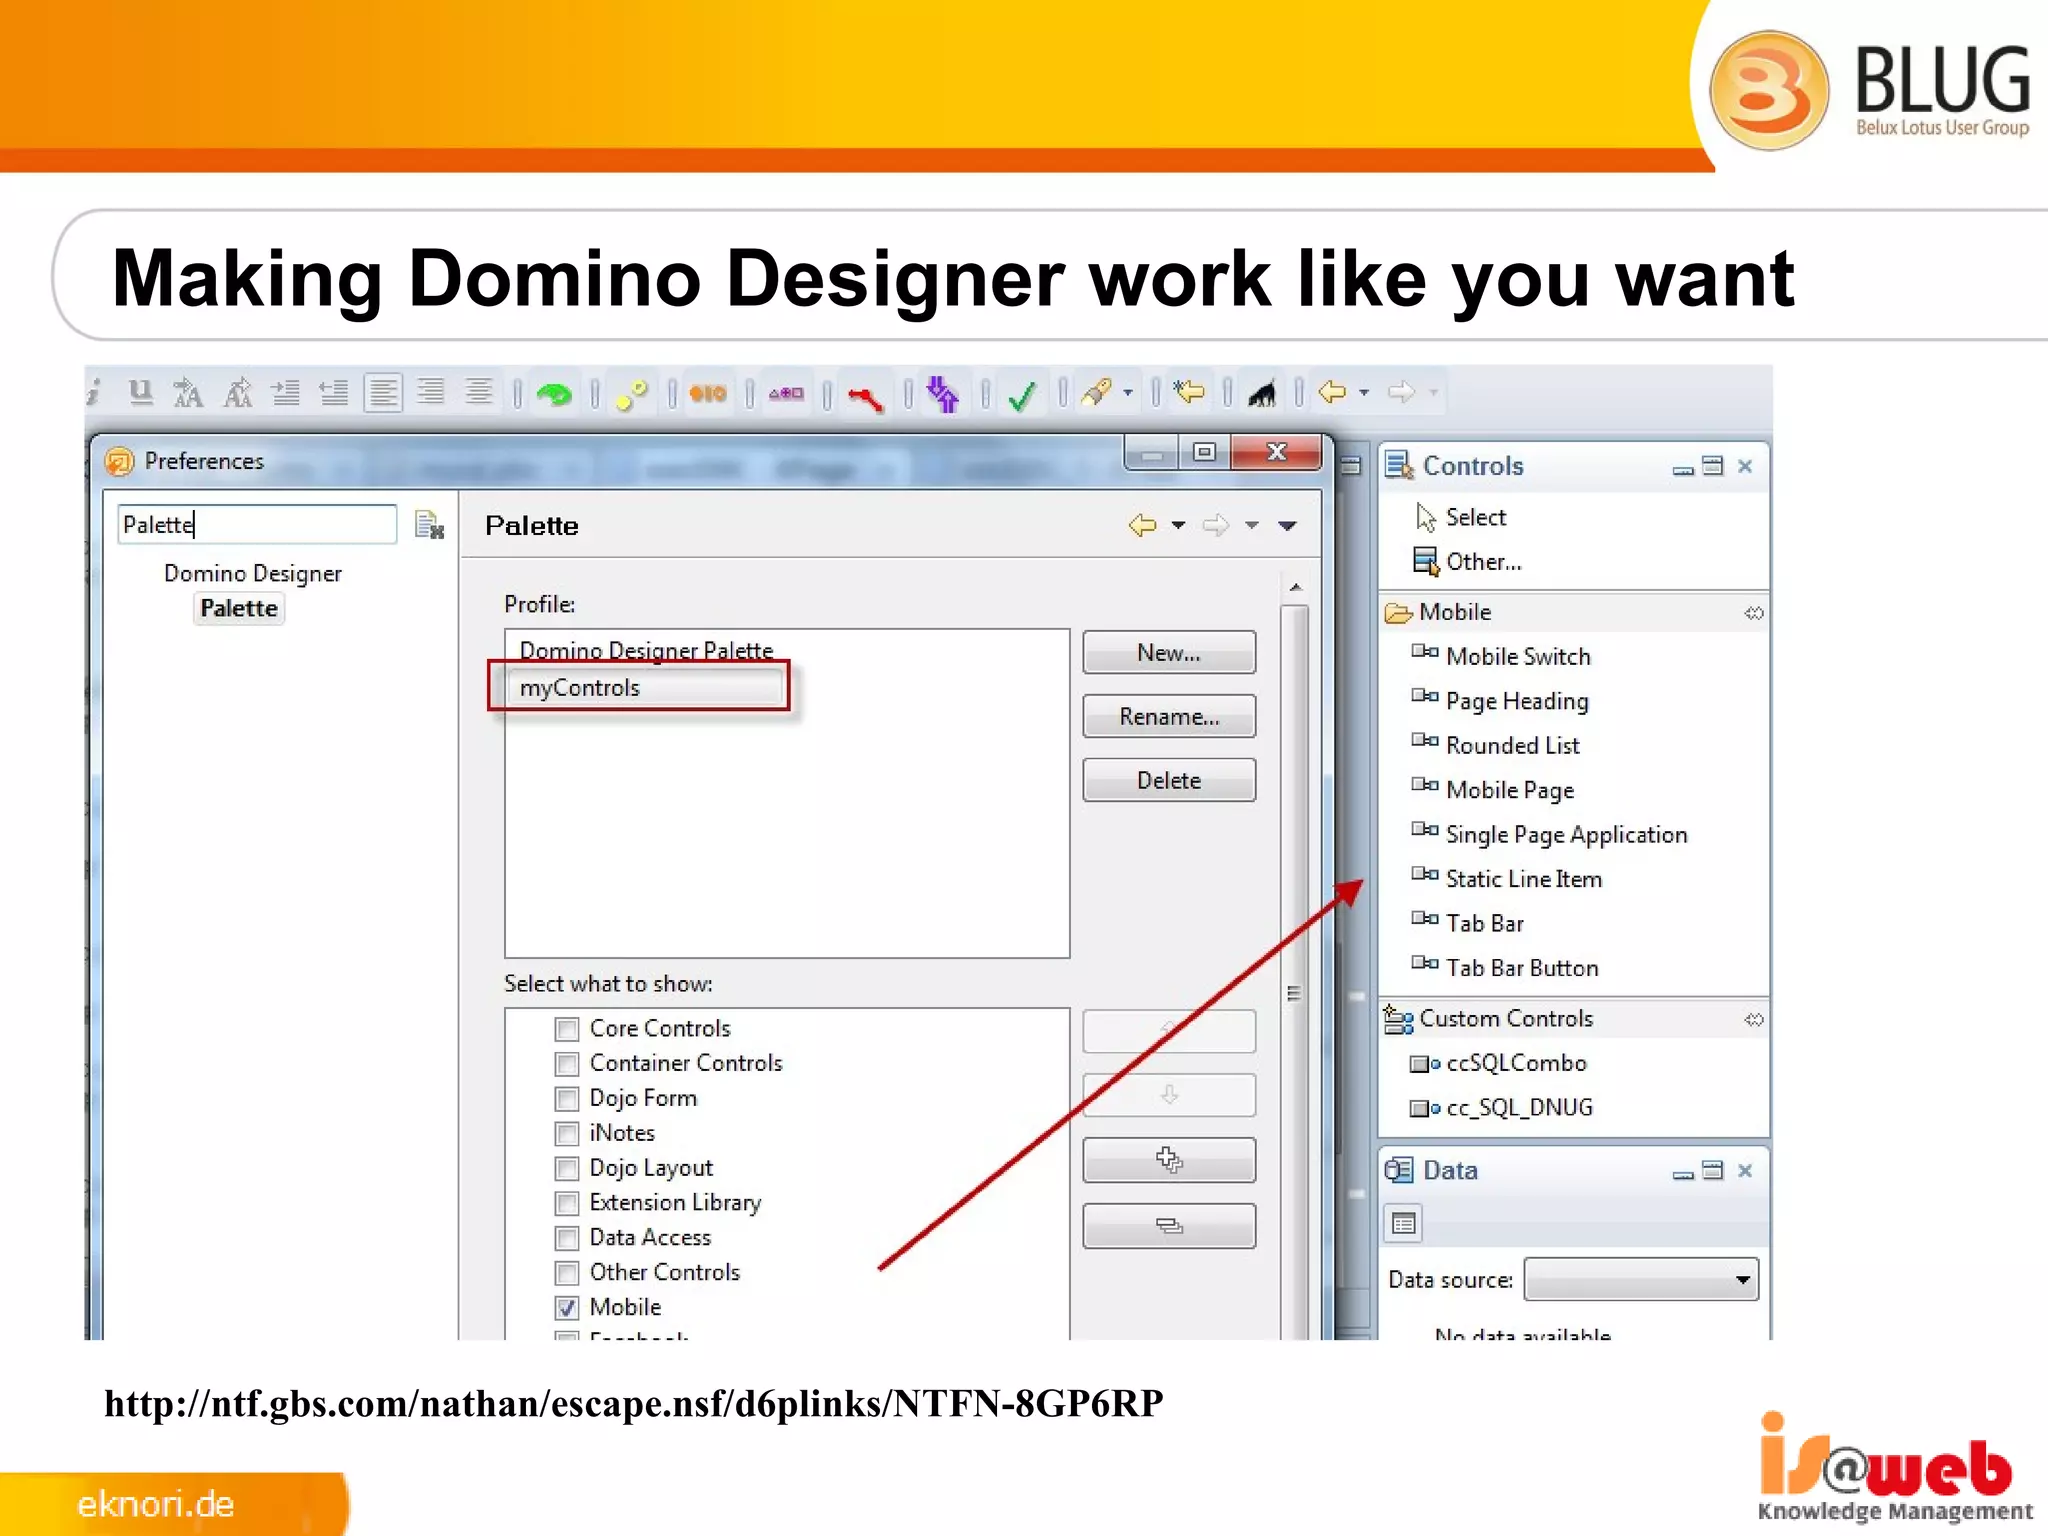Image resolution: width=2048 pixels, height=1536 pixels.
Task: Click the button below the plus button
Action: point(1169,1226)
